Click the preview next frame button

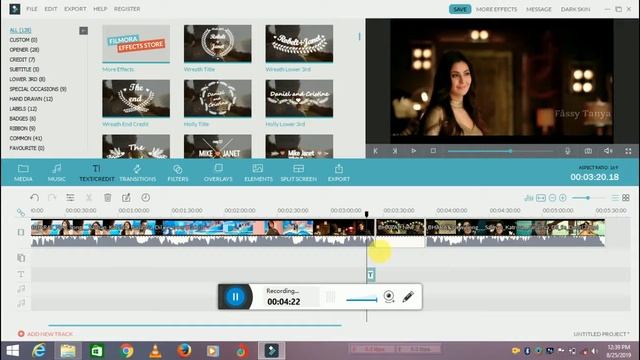pos(395,151)
